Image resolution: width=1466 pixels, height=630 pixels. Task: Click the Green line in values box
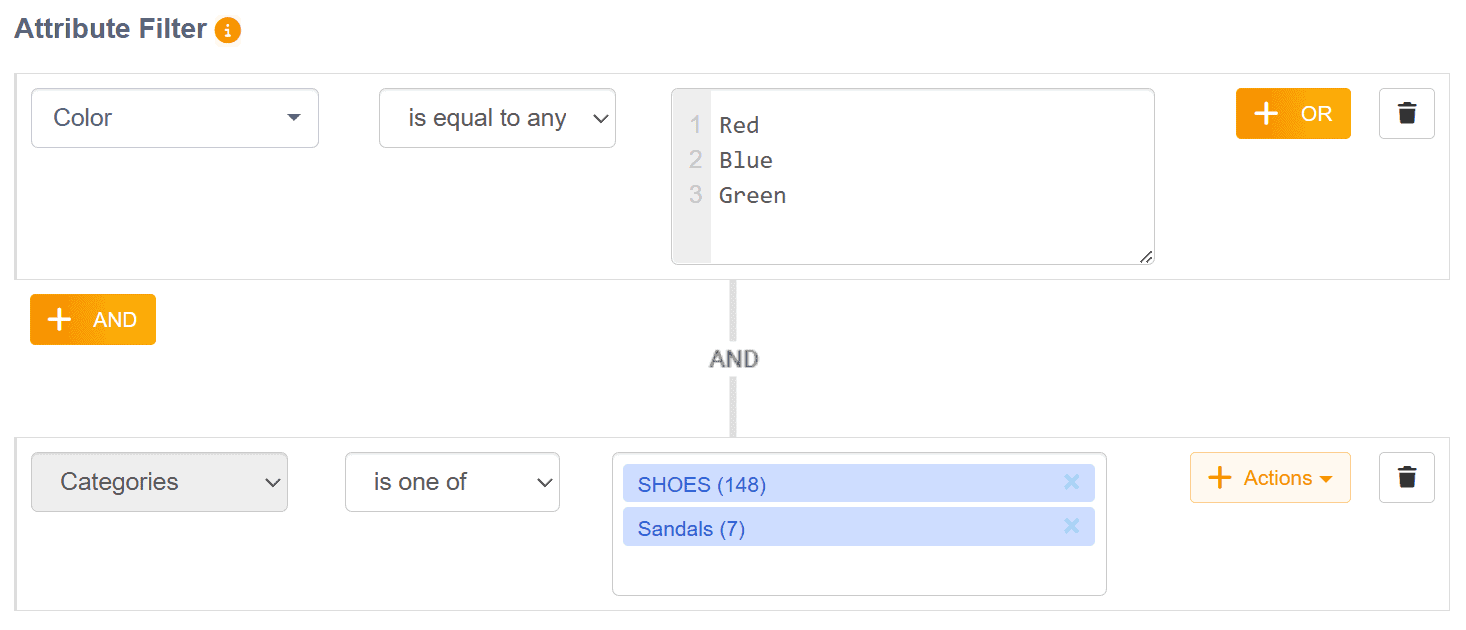pyautogui.click(x=752, y=195)
